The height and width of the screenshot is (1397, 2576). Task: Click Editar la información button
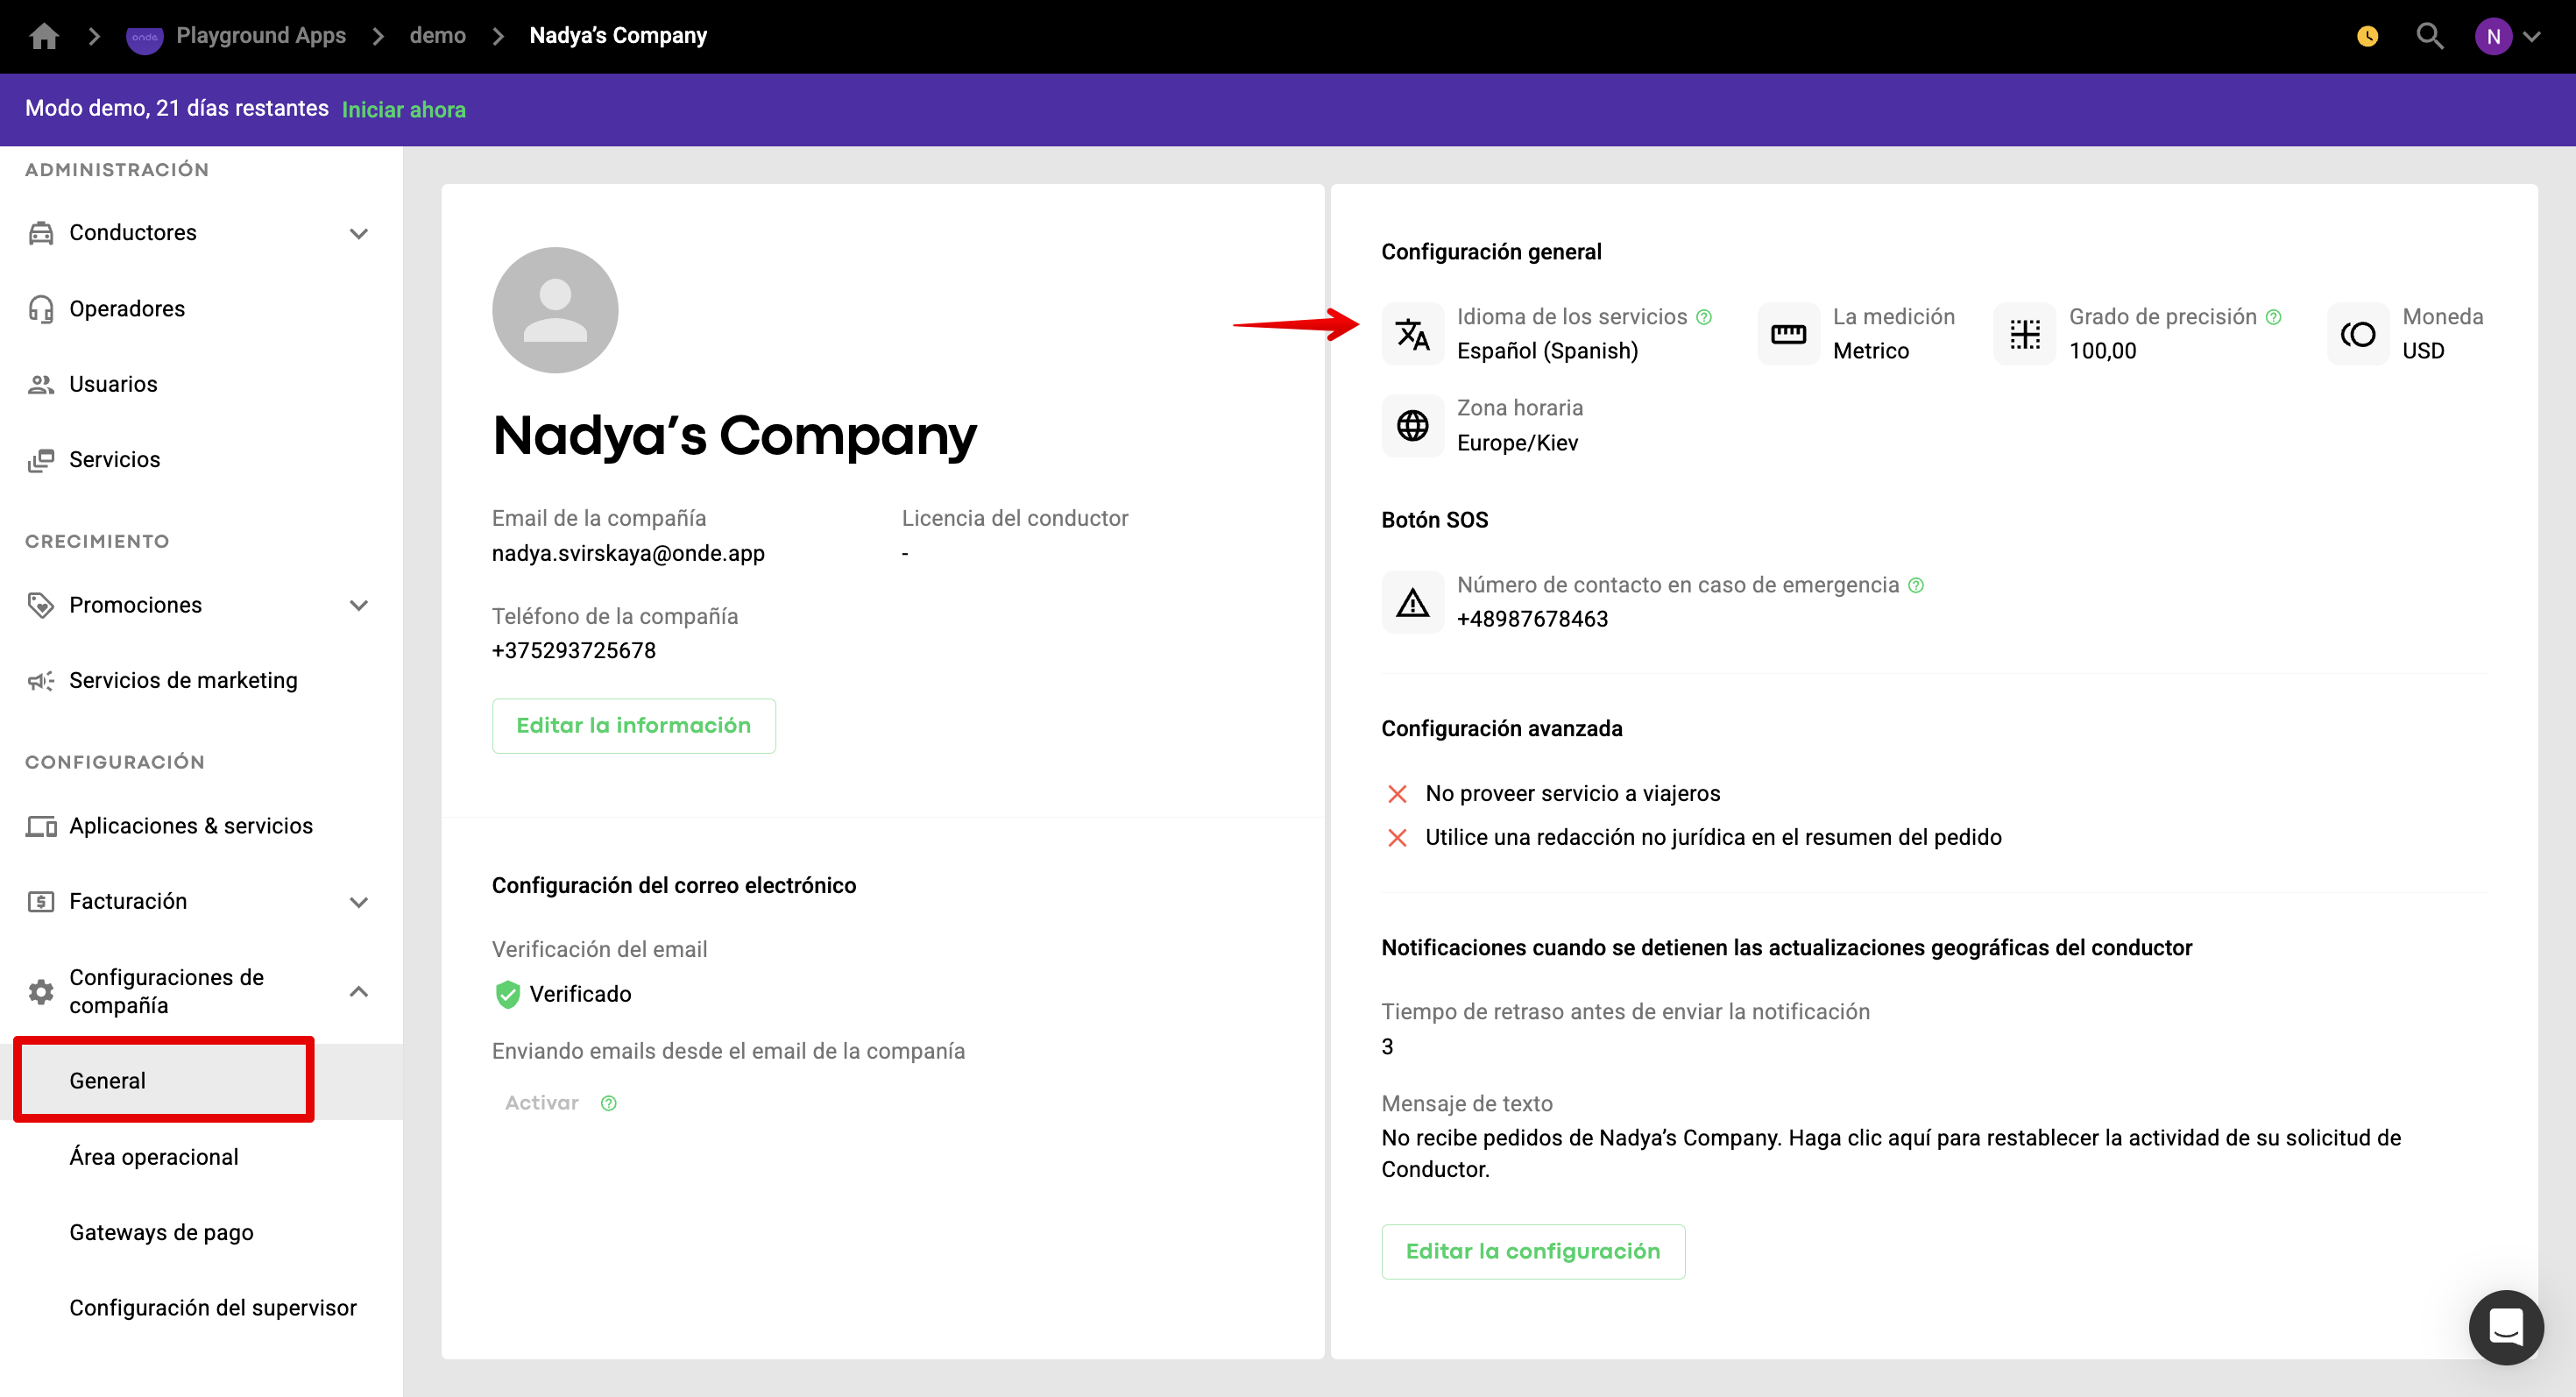click(x=633, y=725)
